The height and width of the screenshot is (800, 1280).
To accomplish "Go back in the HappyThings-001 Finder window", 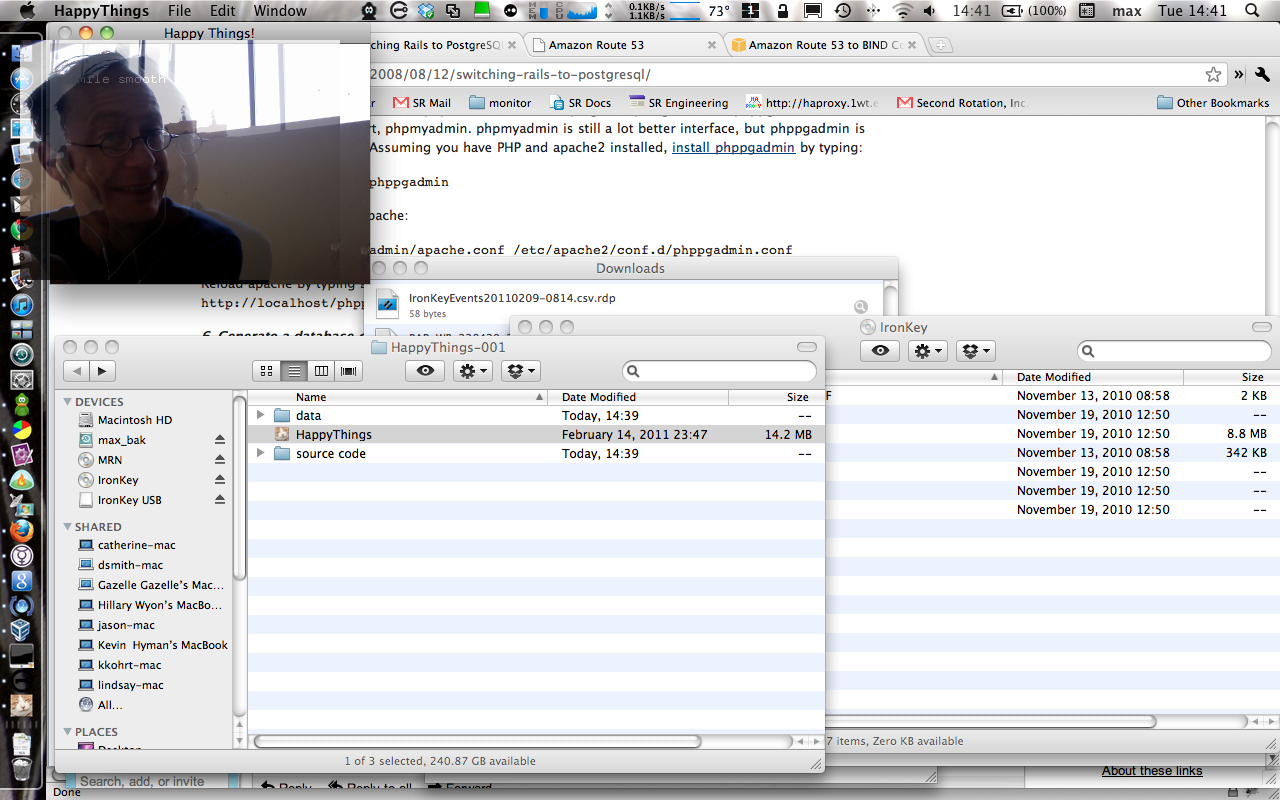I will coord(76,371).
